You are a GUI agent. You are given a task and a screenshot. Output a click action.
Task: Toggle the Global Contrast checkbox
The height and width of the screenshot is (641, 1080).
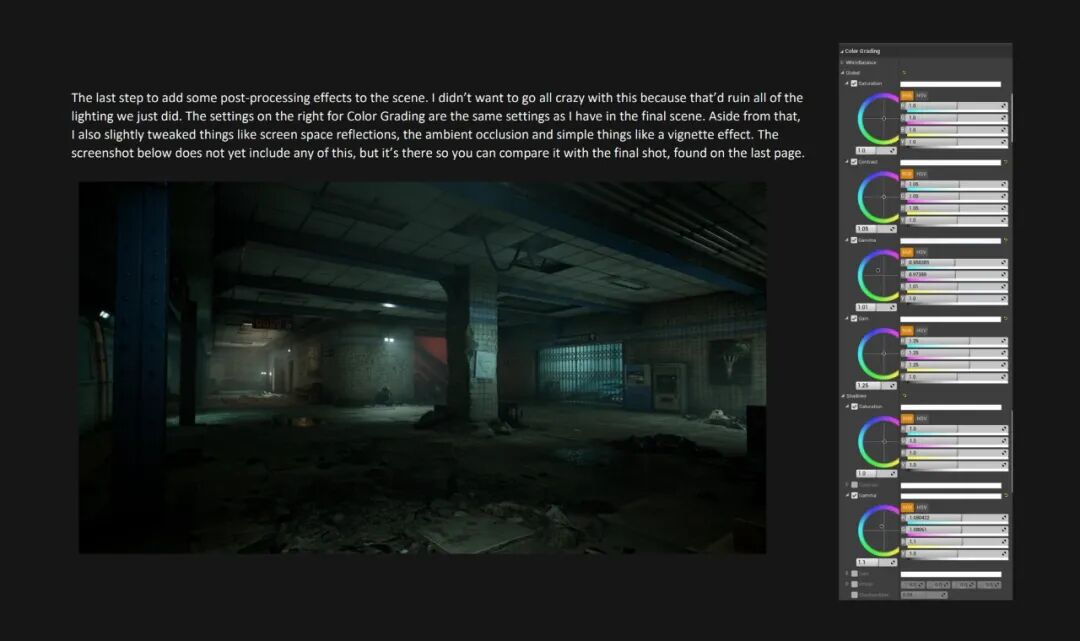[854, 162]
